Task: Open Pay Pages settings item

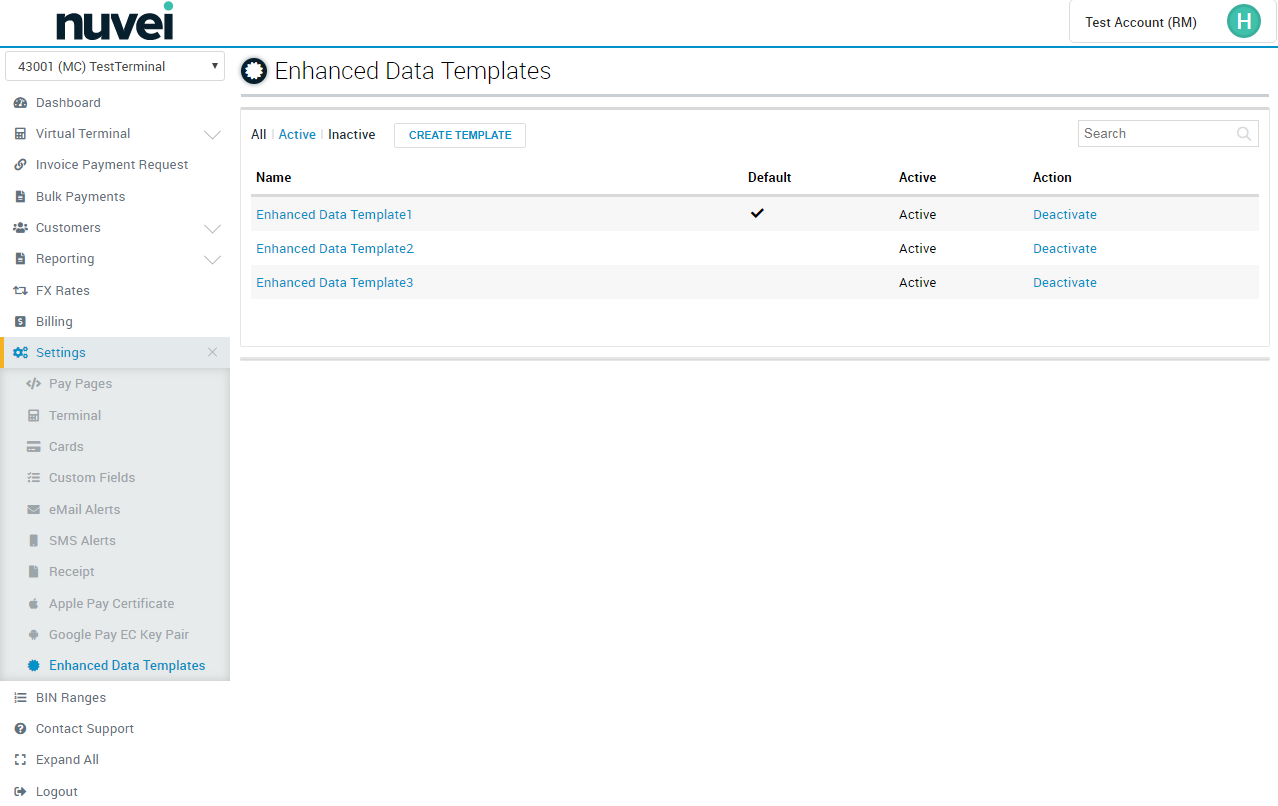Action: (81, 384)
